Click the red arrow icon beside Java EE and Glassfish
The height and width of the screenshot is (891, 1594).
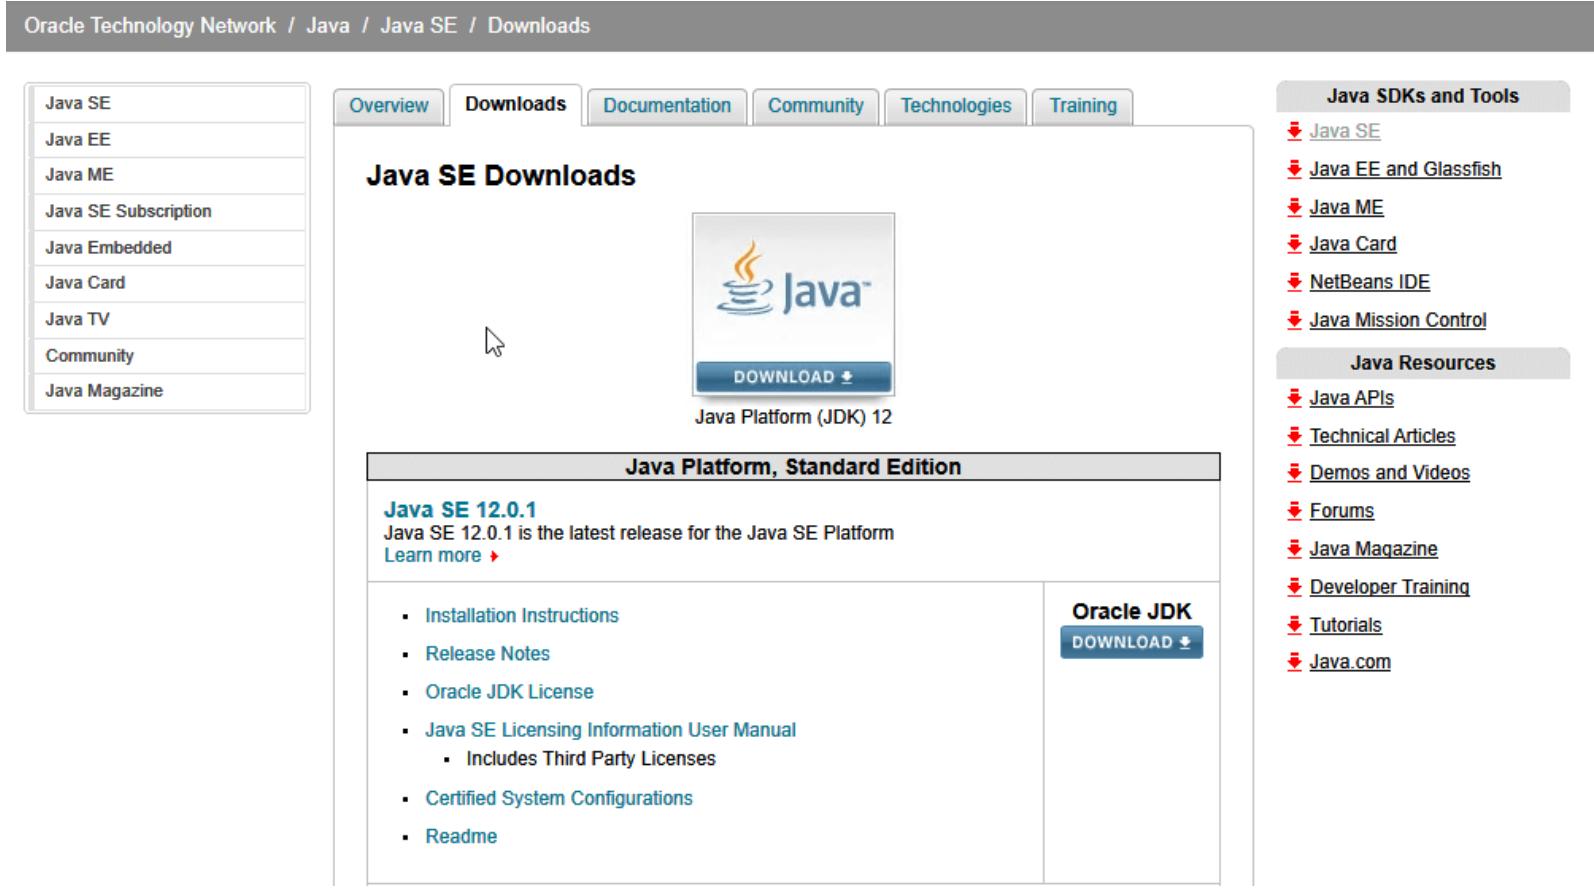[x=1295, y=169]
